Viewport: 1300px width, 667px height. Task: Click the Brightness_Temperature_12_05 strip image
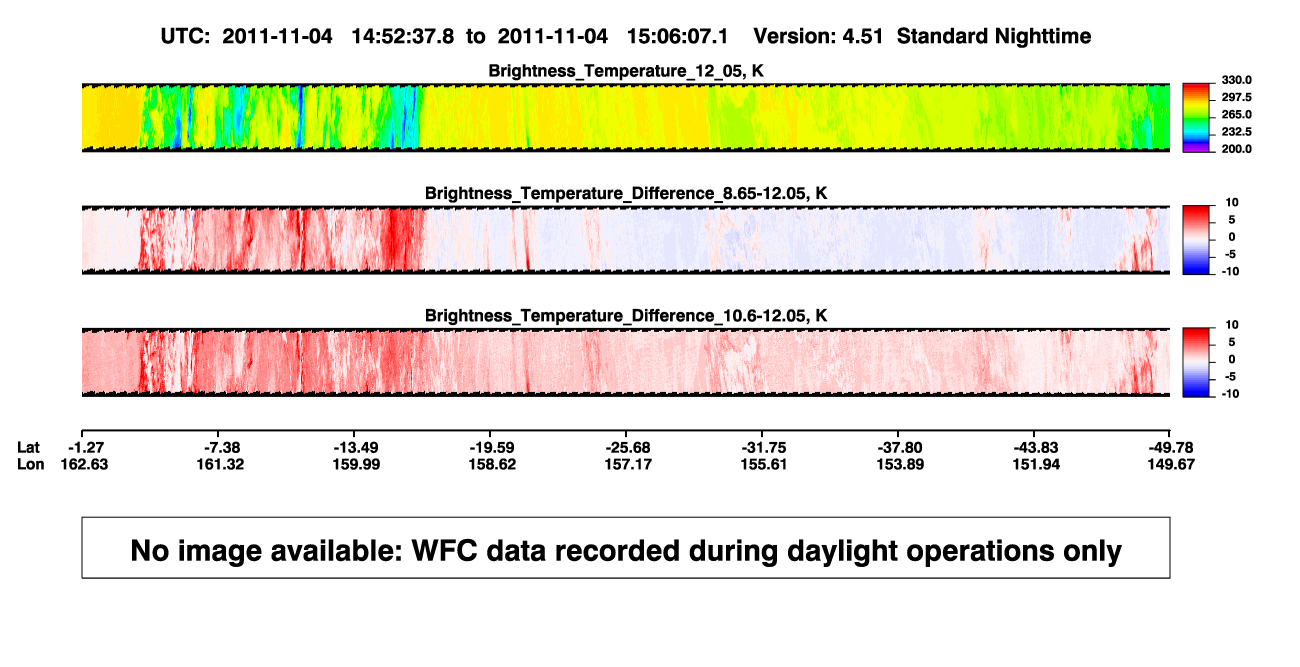pos(625,117)
